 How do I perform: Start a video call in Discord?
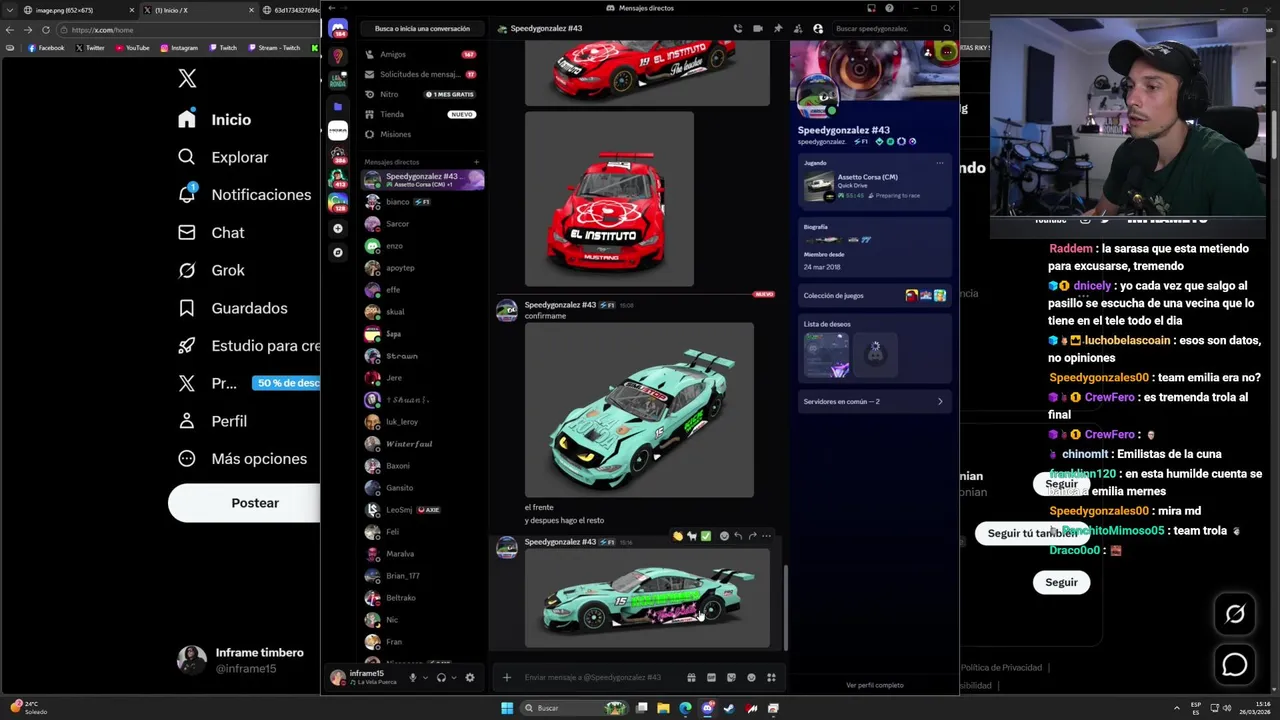[x=758, y=29]
